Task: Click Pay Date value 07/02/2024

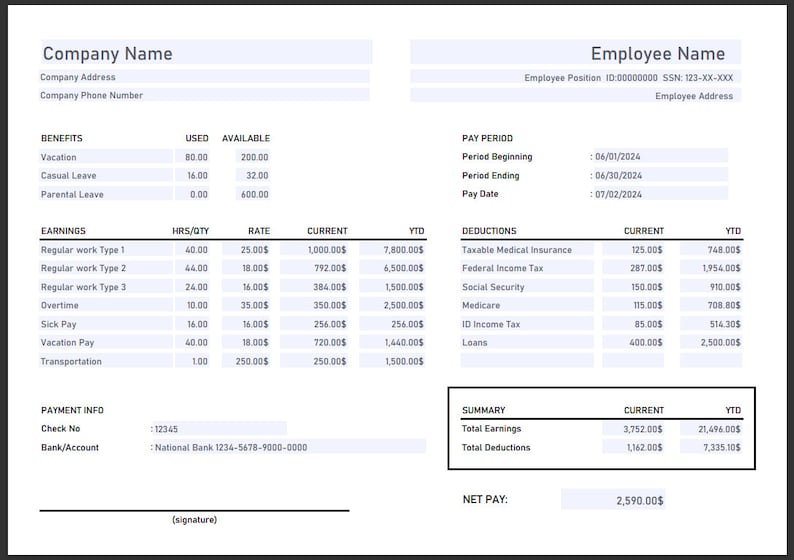Action: (x=660, y=194)
